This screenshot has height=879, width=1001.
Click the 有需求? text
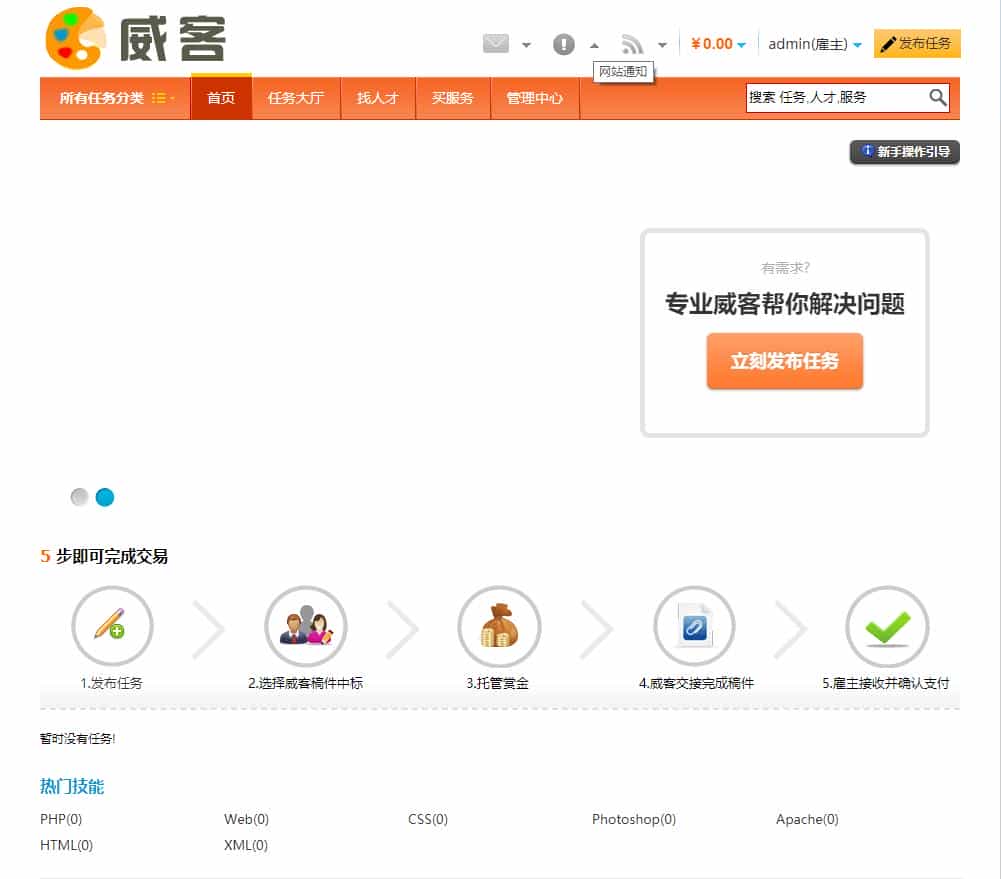pos(785,267)
